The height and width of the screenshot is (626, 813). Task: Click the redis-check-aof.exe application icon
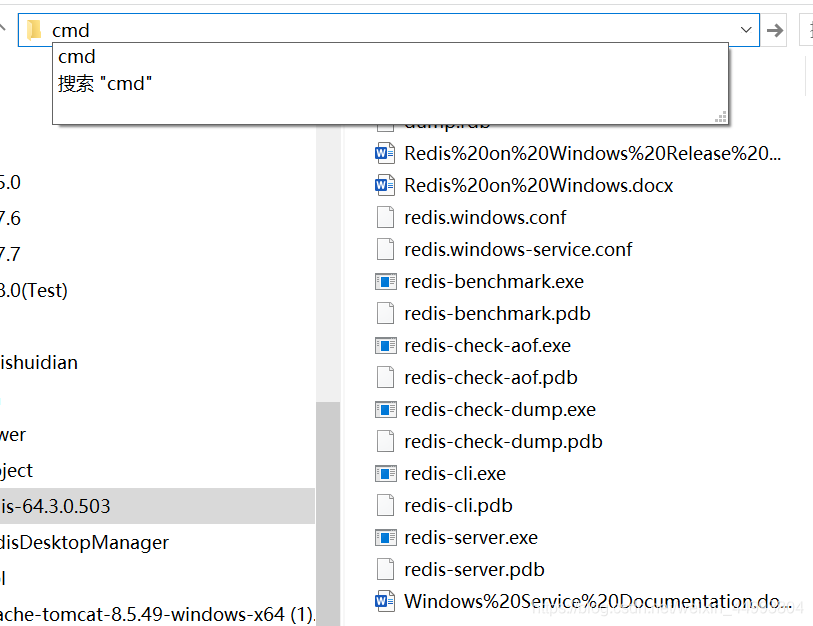[x=386, y=345]
